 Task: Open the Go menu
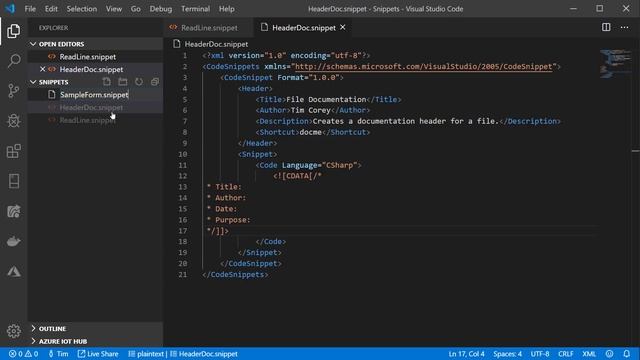pos(136,9)
